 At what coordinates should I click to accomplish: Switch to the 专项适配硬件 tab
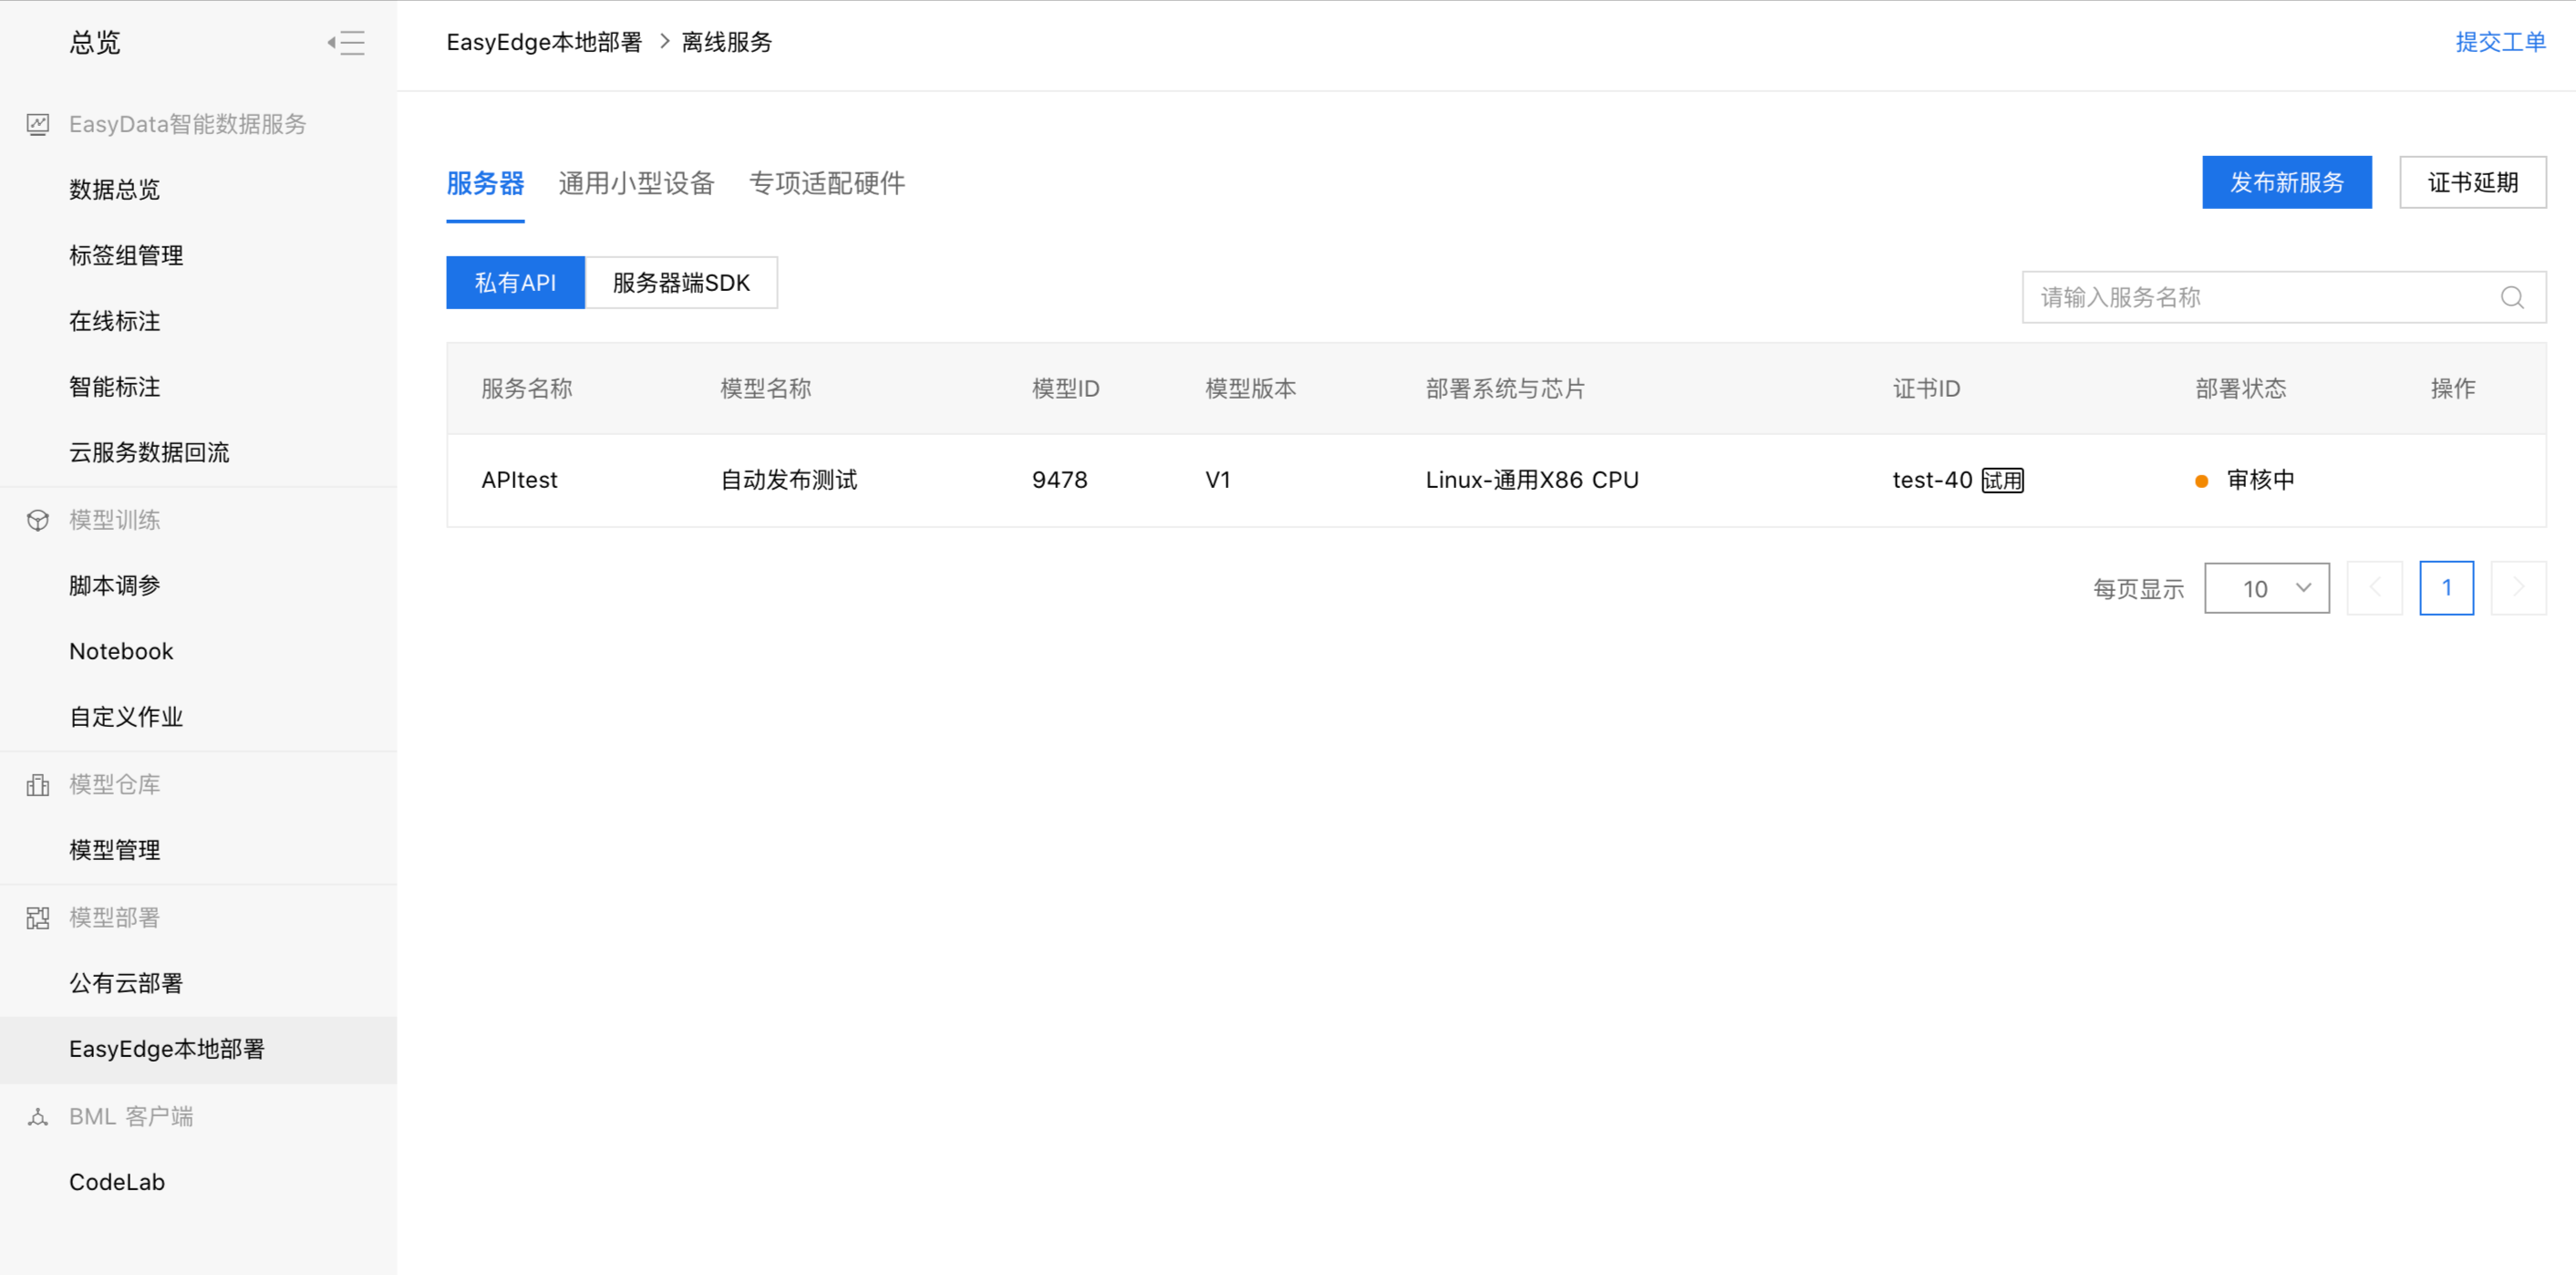pos(827,184)
